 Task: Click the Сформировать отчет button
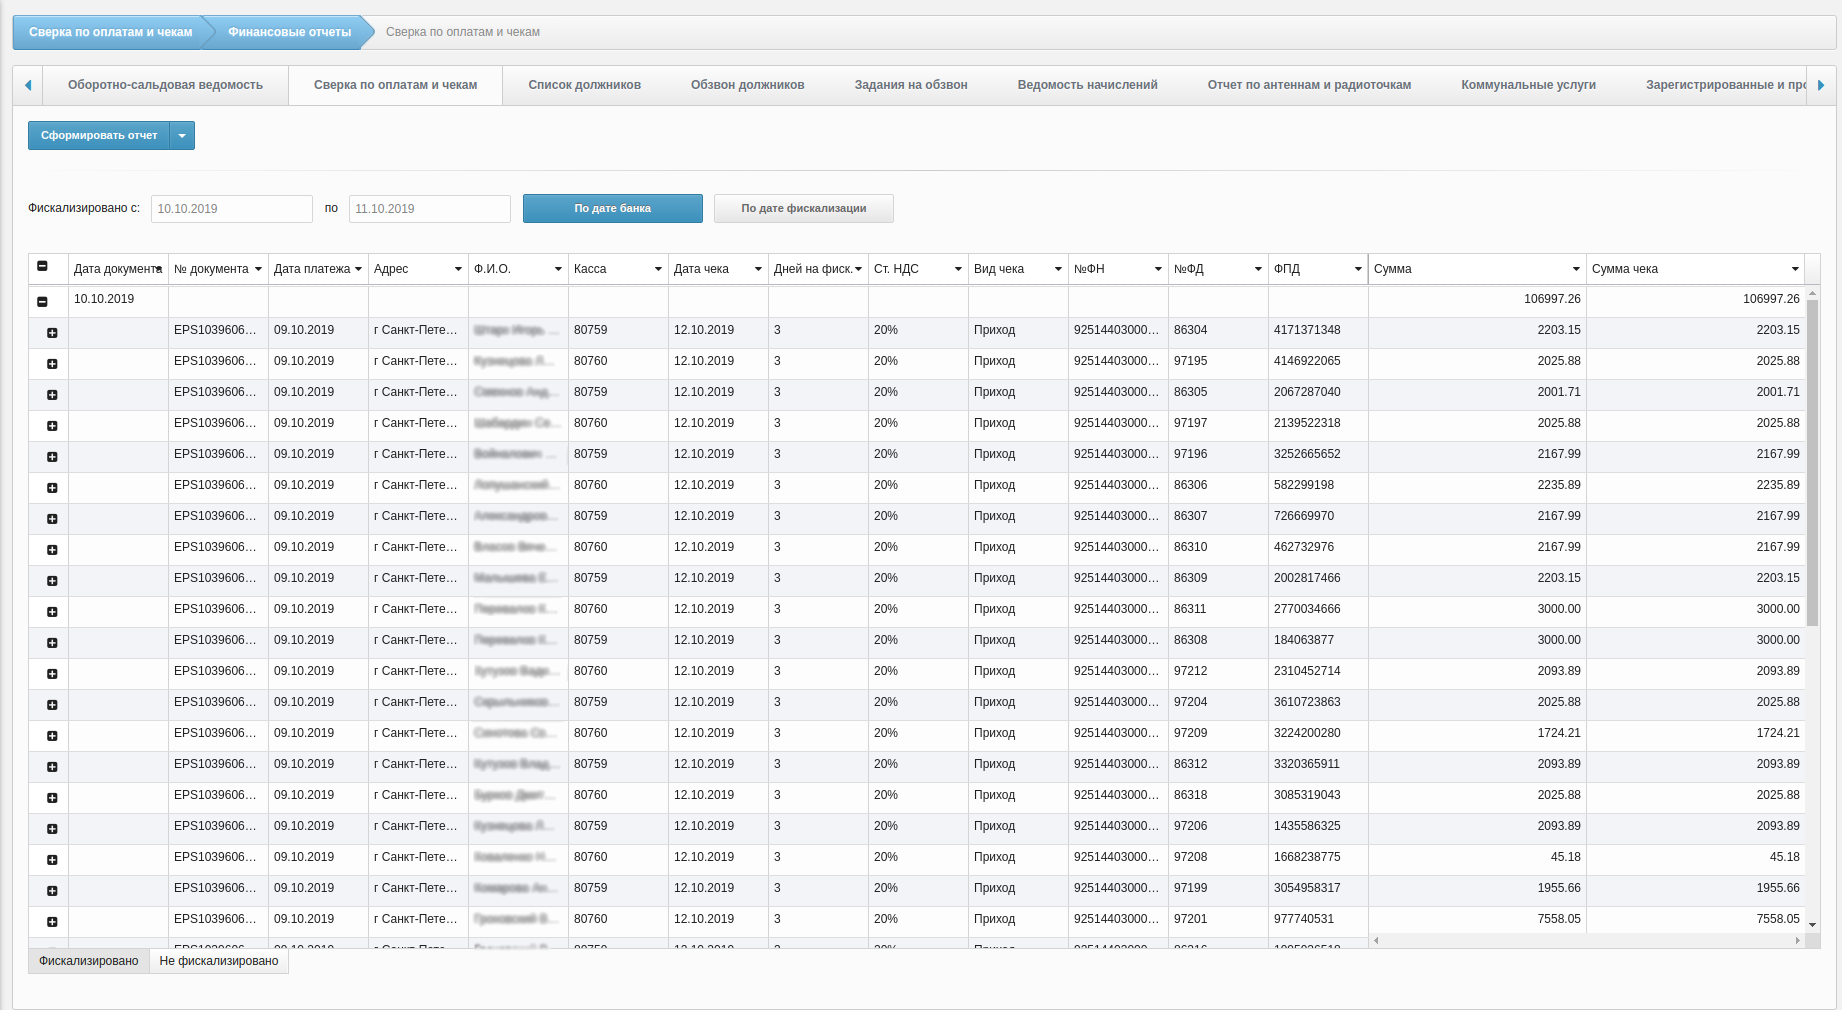[x=99, y=136]
